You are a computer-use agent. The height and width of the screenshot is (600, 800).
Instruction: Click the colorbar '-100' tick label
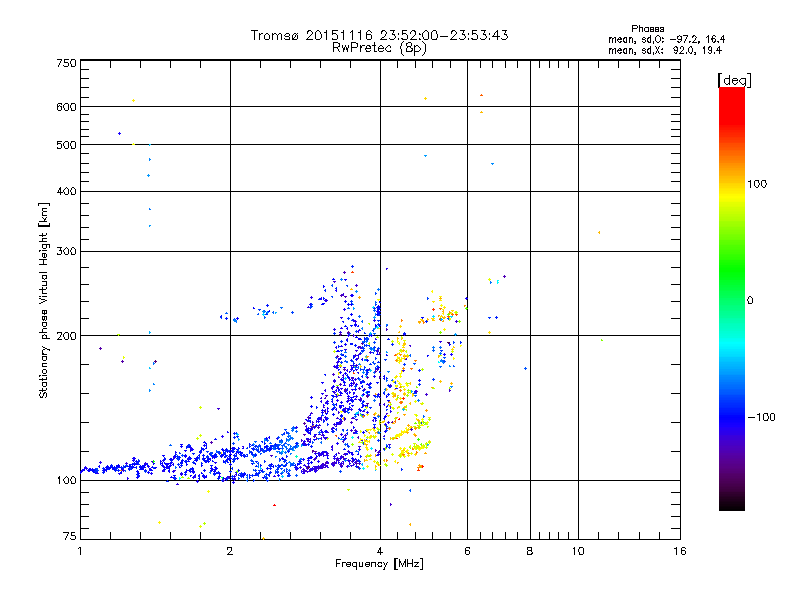[x=761, y=417]
